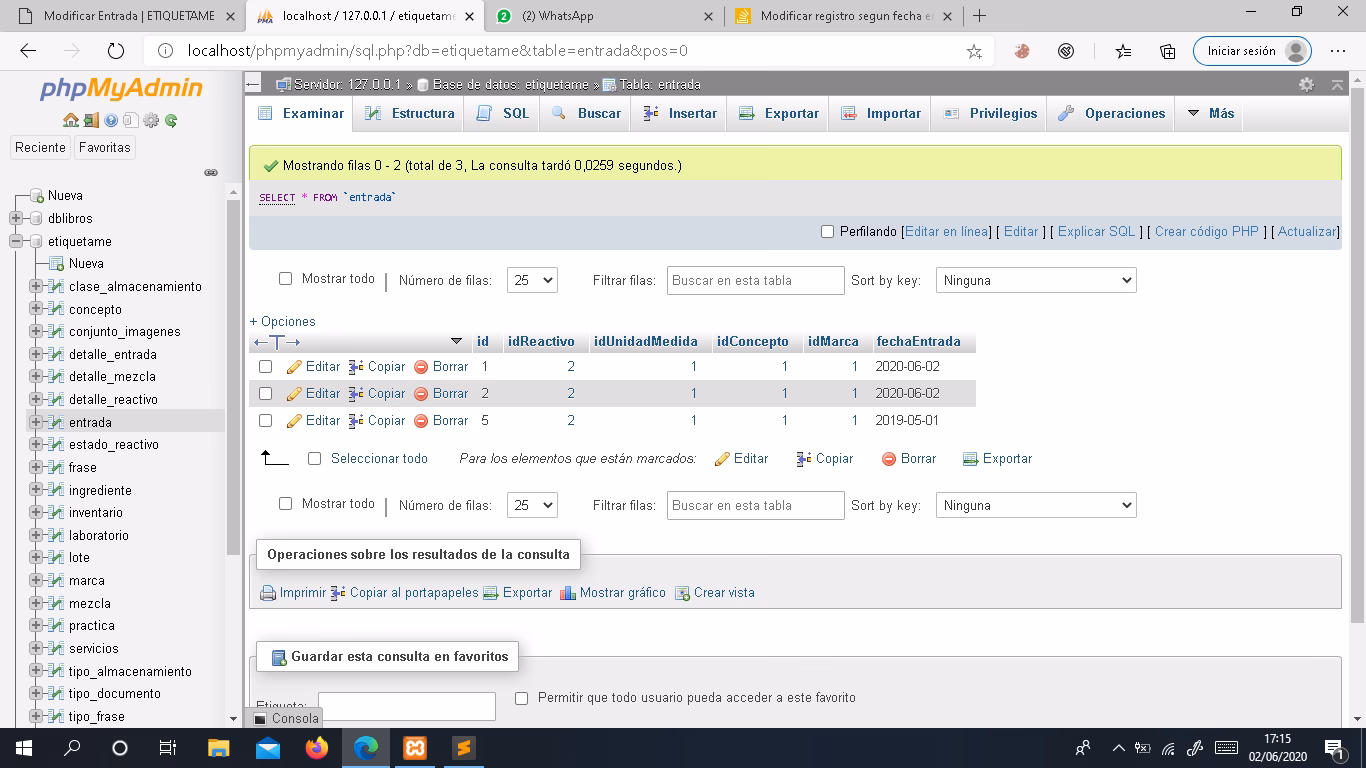Open XAMPP from the taskbar

click(x=415, y=747)
